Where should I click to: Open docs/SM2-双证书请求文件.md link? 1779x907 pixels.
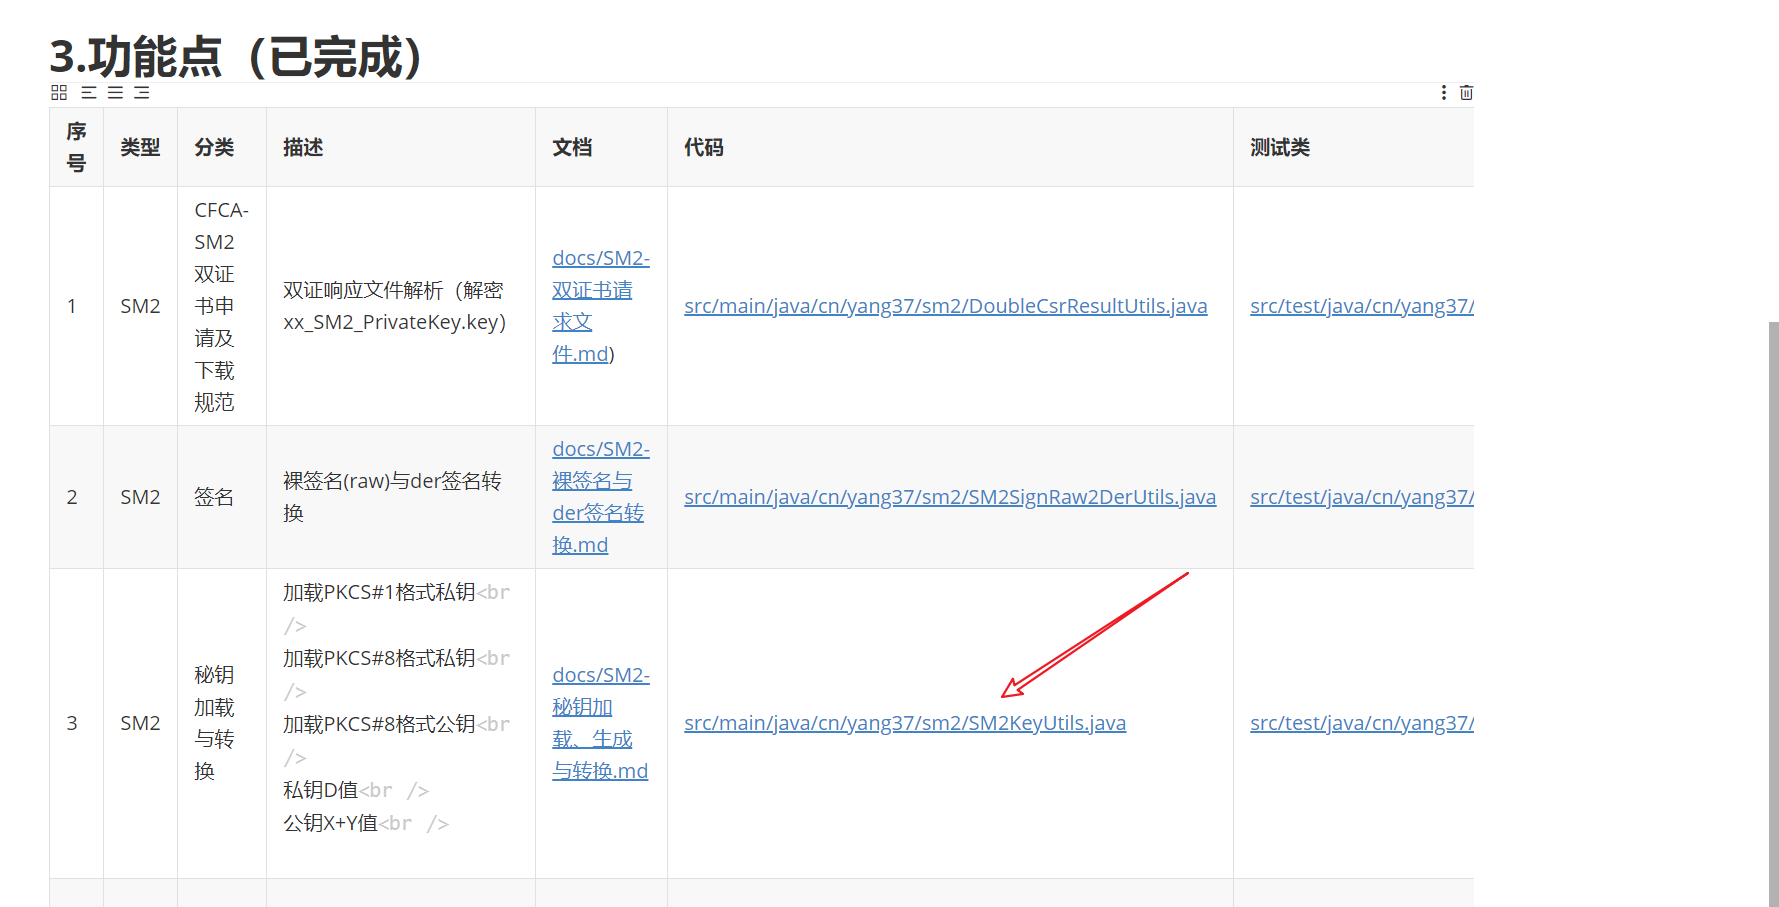tap(601, 306)
